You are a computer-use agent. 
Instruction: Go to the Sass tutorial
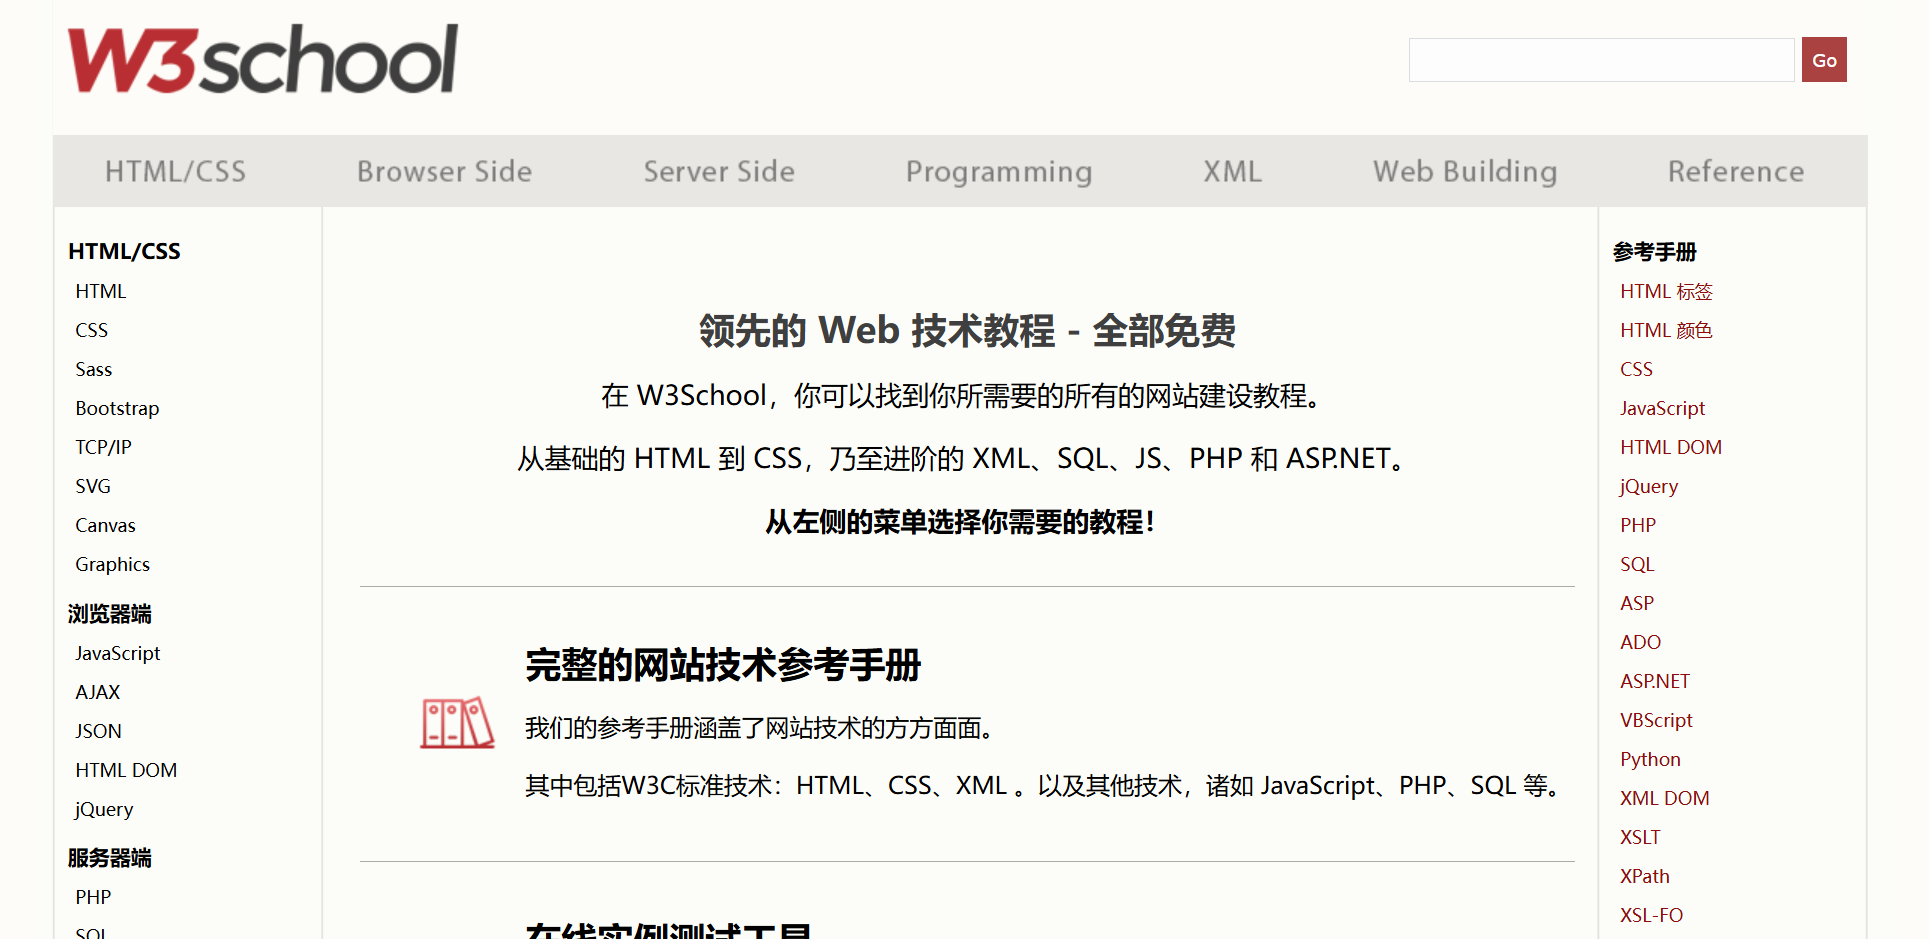93,369
